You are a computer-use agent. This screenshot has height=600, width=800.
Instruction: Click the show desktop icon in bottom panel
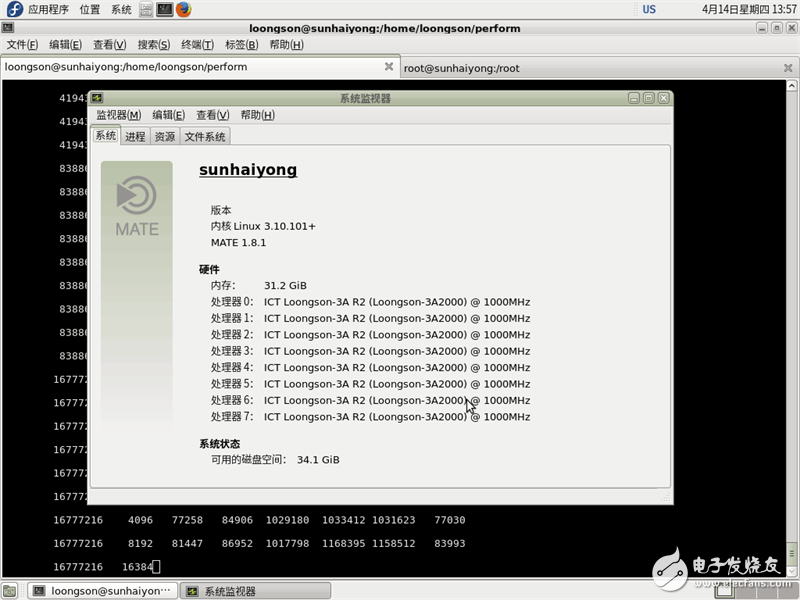tap(11, 591)
